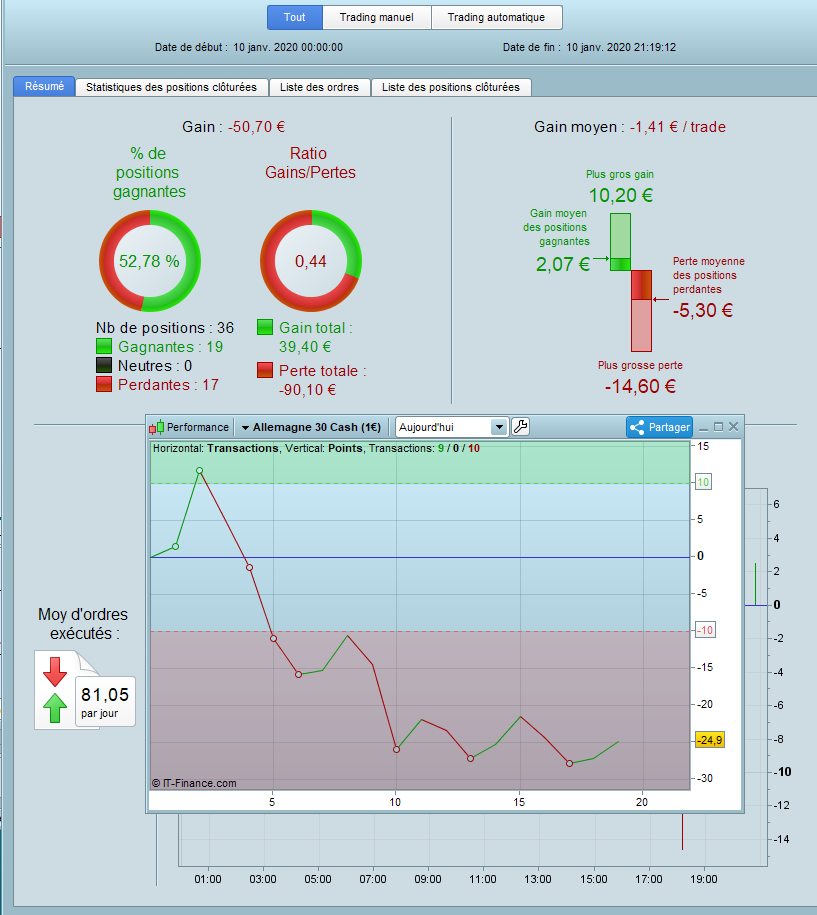Click the red down arrow orders icon
Viewport: 817px width, 915px height.
pos(55,671)
